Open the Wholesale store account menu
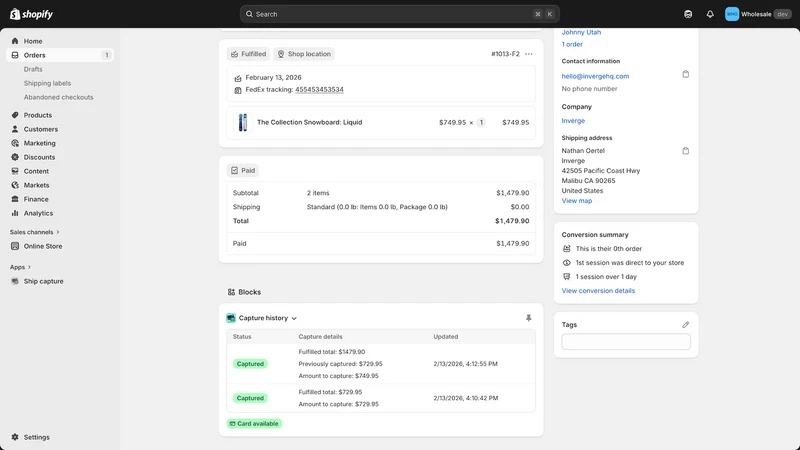800x450 pixels. click(x=758, y=14)
